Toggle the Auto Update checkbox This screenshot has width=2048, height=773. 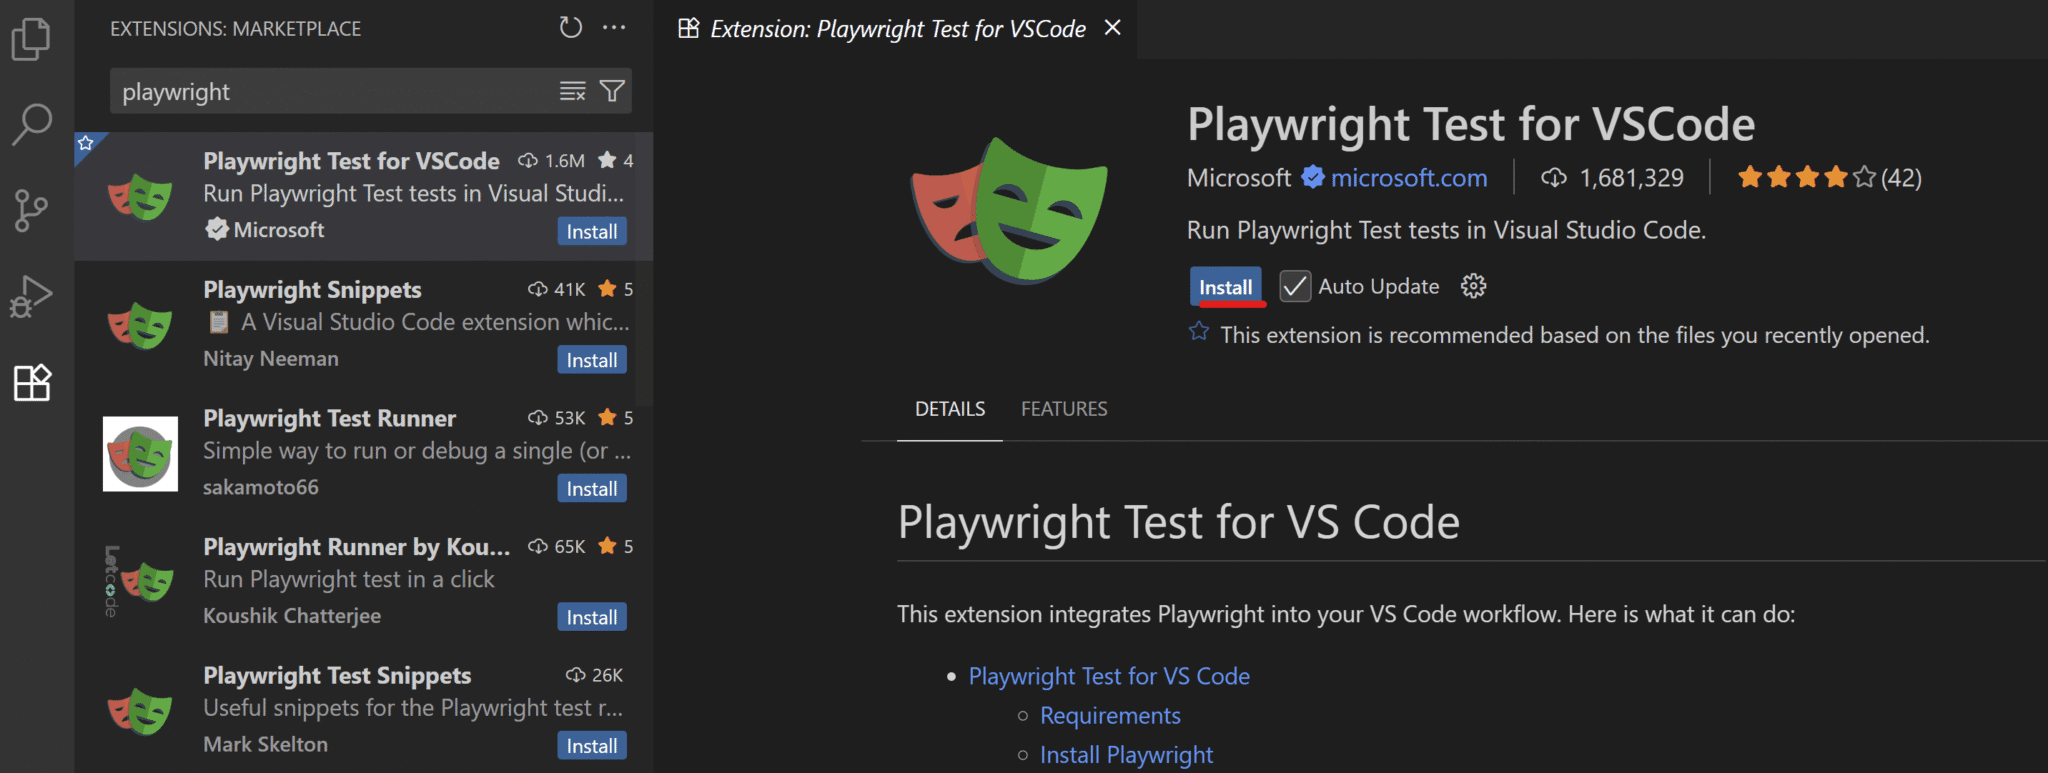click(x=1295, y=286)
